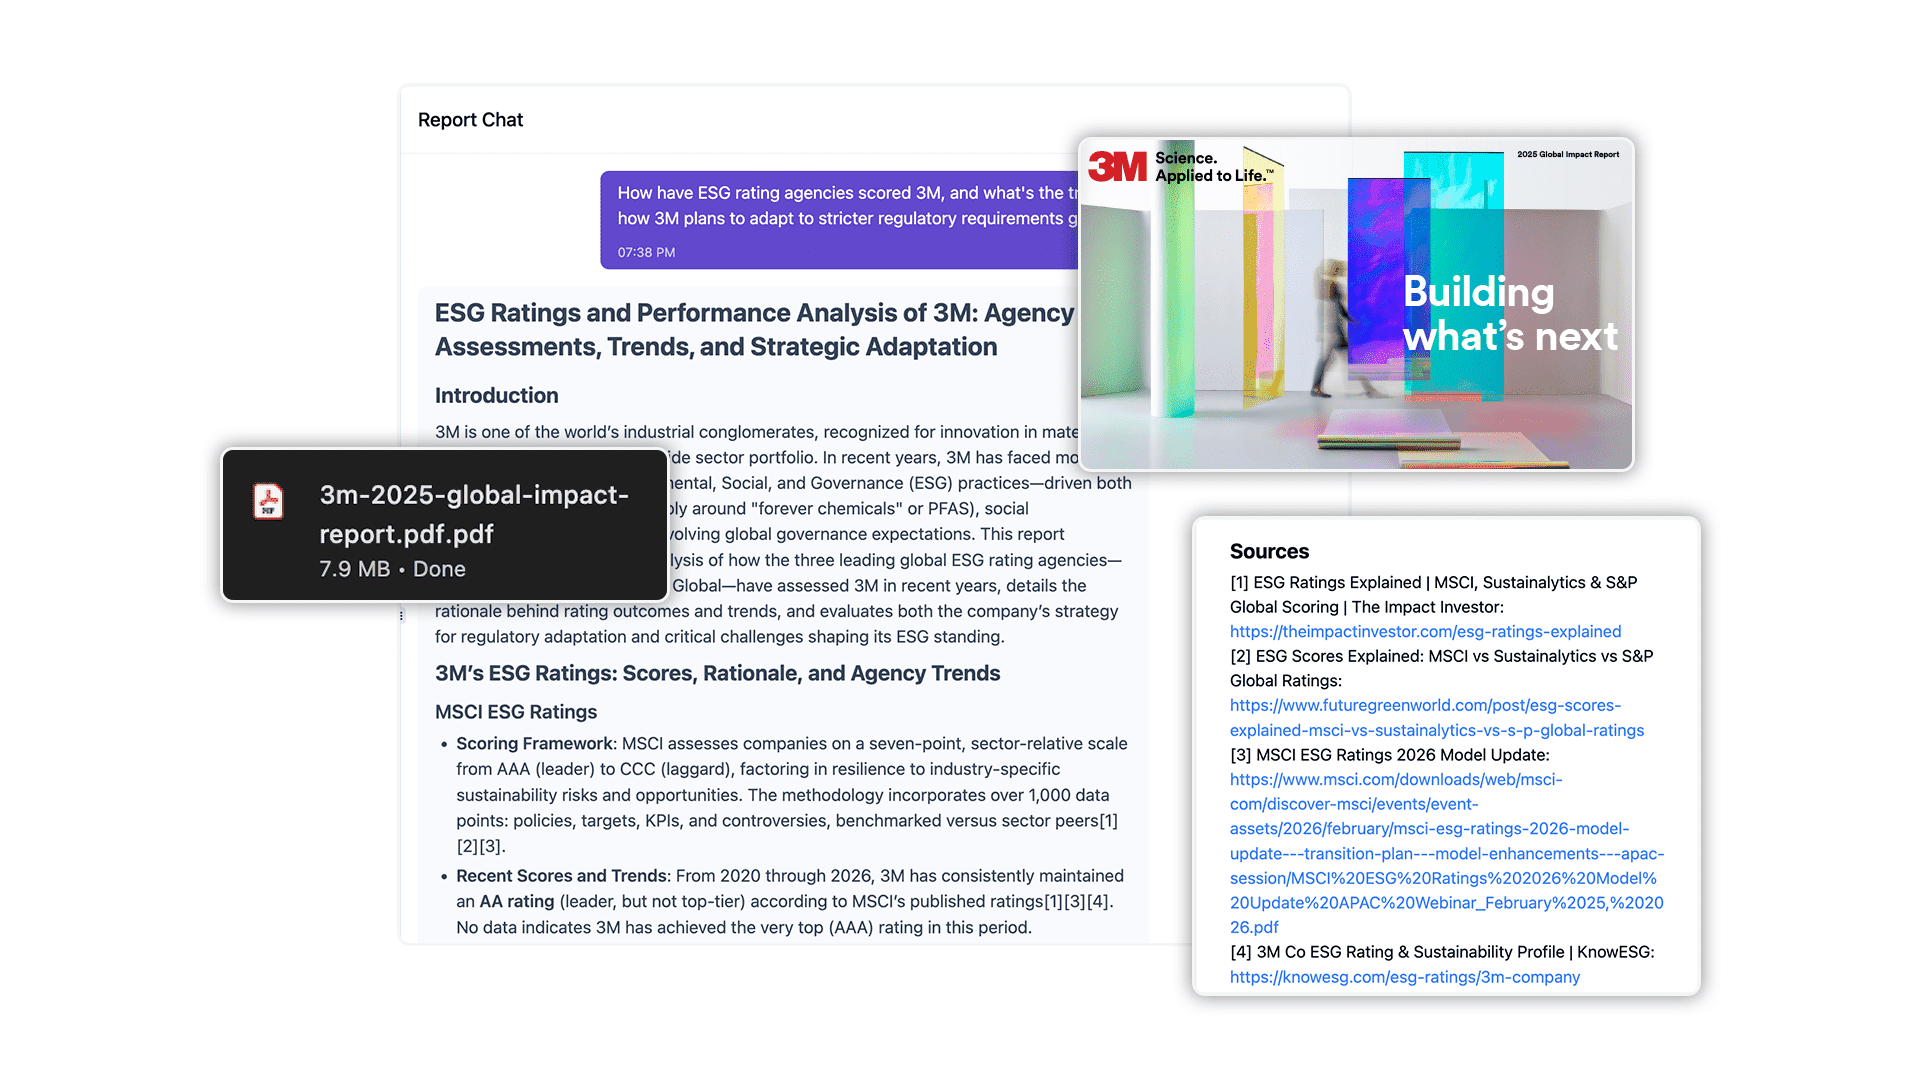The height and width of the screenshot is (1080, 1920).
Task: Open the knowesg.com 3M company link
Action: (1405, 977)
